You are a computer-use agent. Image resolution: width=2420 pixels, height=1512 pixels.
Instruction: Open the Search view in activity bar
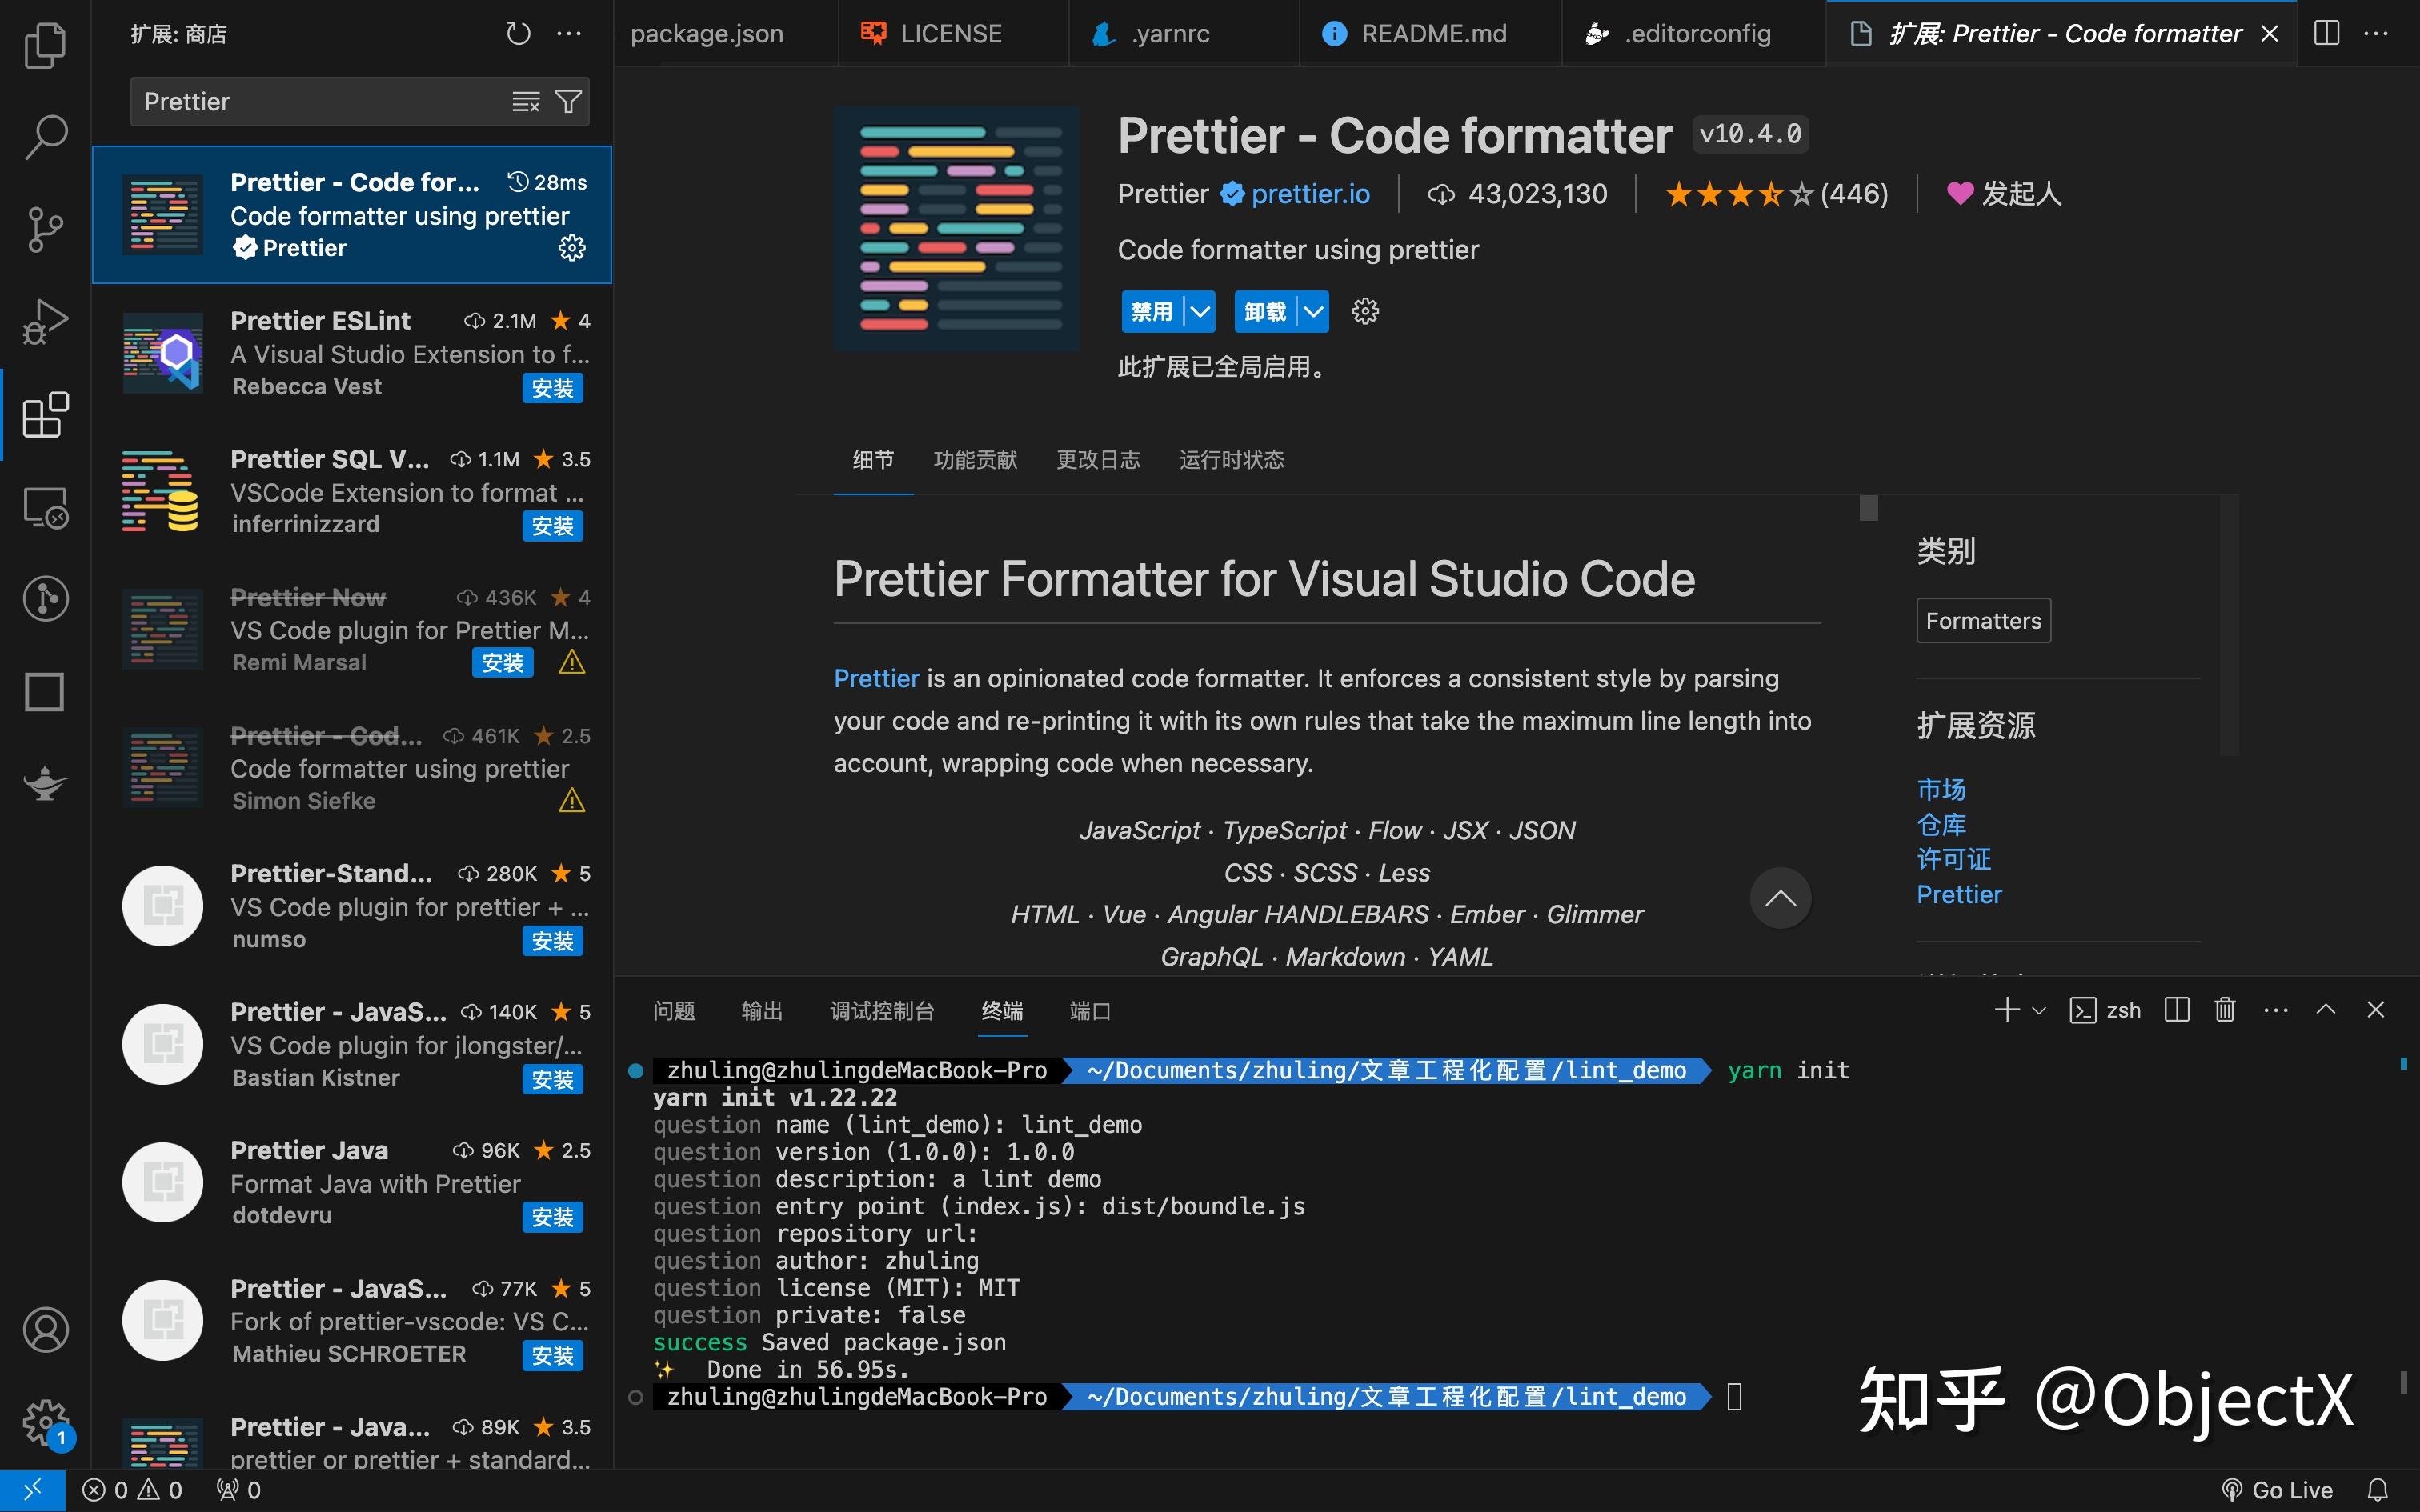pyautogui.click(x=45, y=137)
